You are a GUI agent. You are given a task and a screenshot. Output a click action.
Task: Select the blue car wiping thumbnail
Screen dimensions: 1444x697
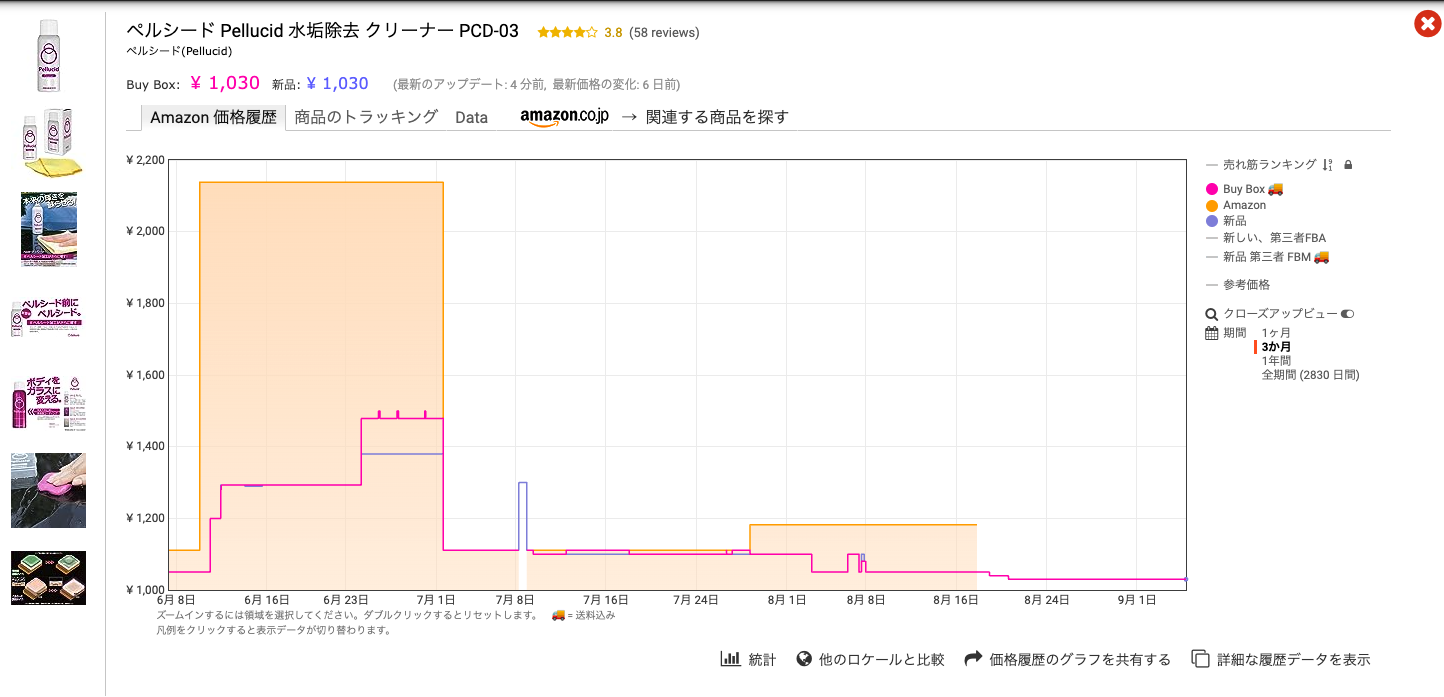tap(48, 229)
